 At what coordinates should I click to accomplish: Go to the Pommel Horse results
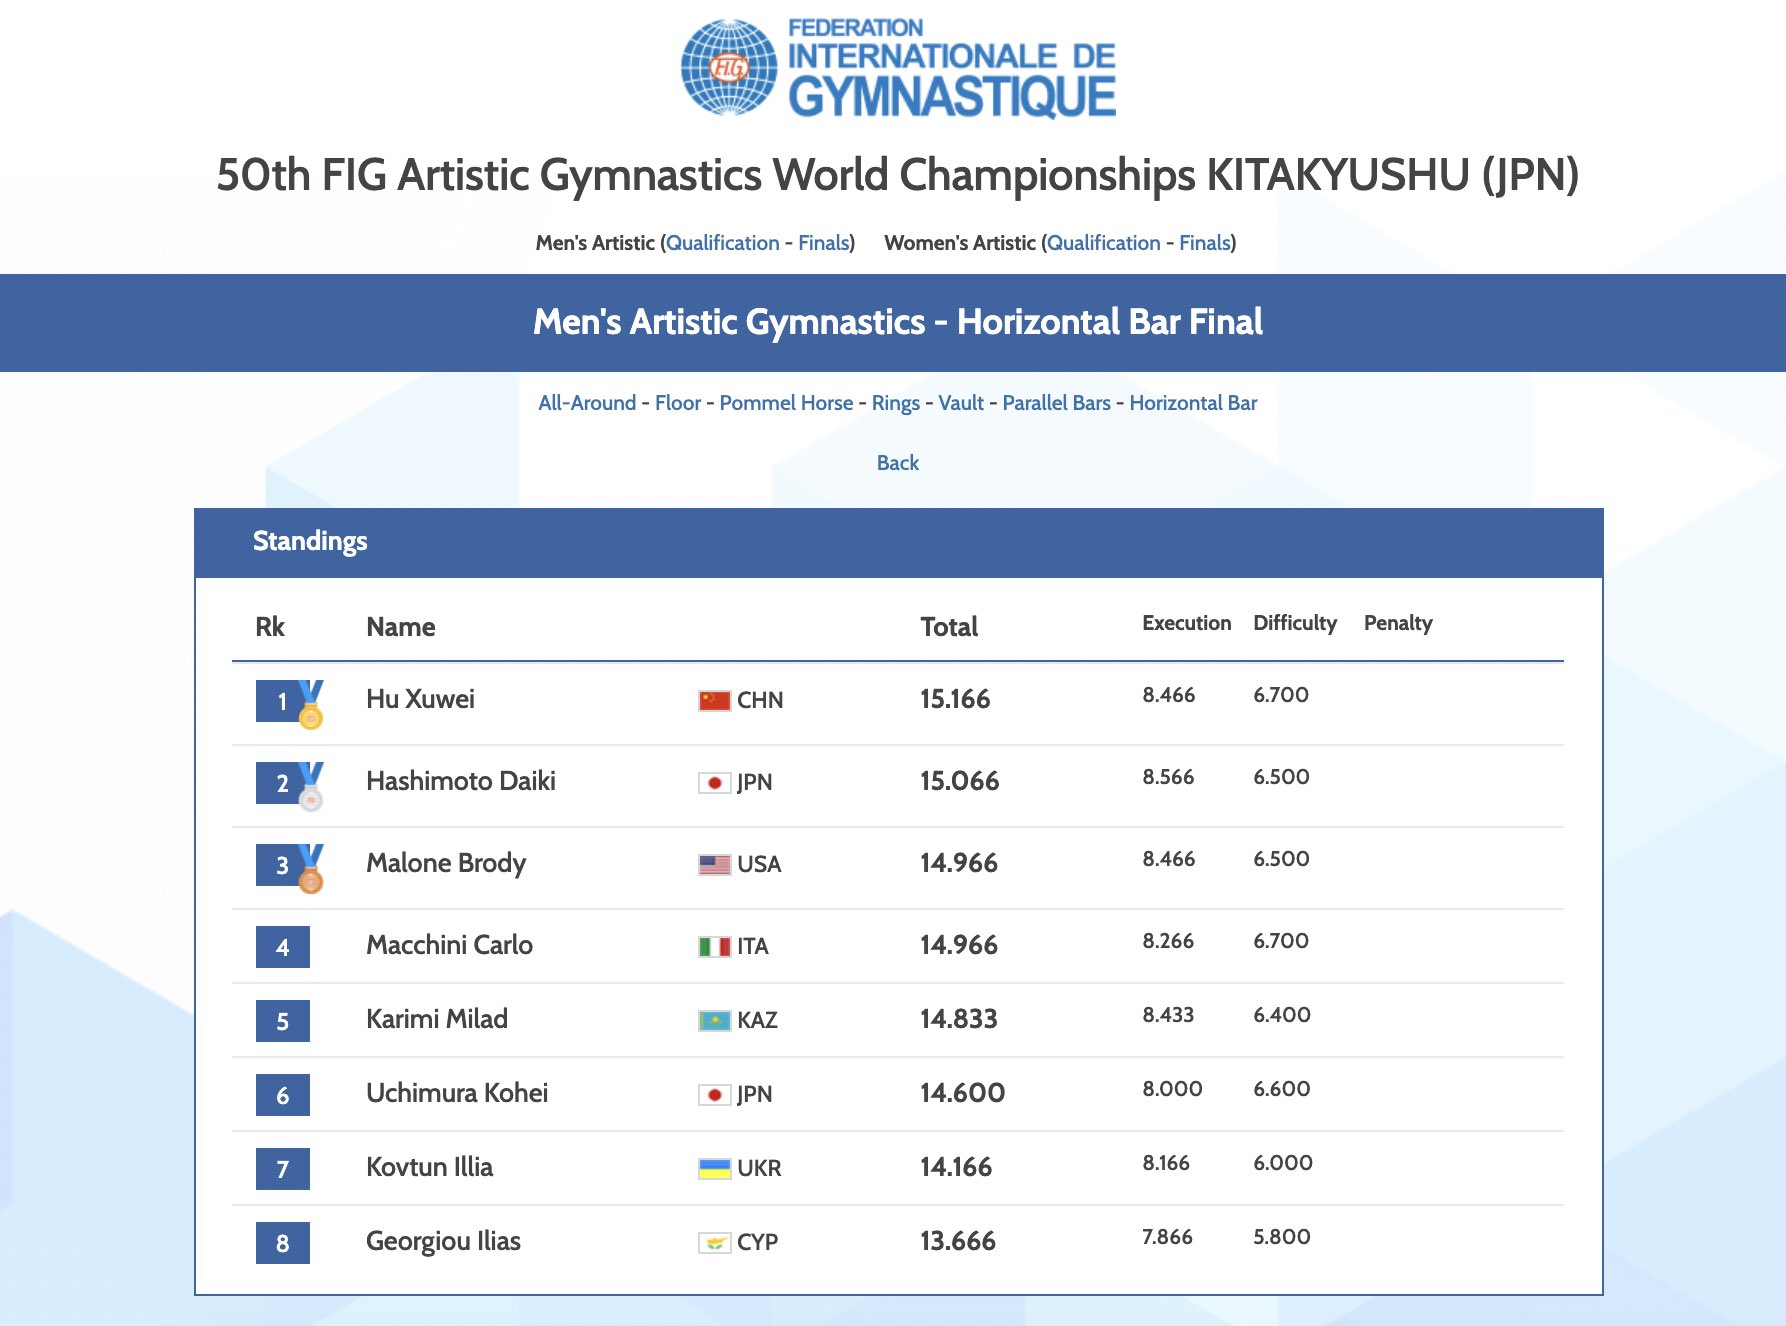click(x=786, y=403)
